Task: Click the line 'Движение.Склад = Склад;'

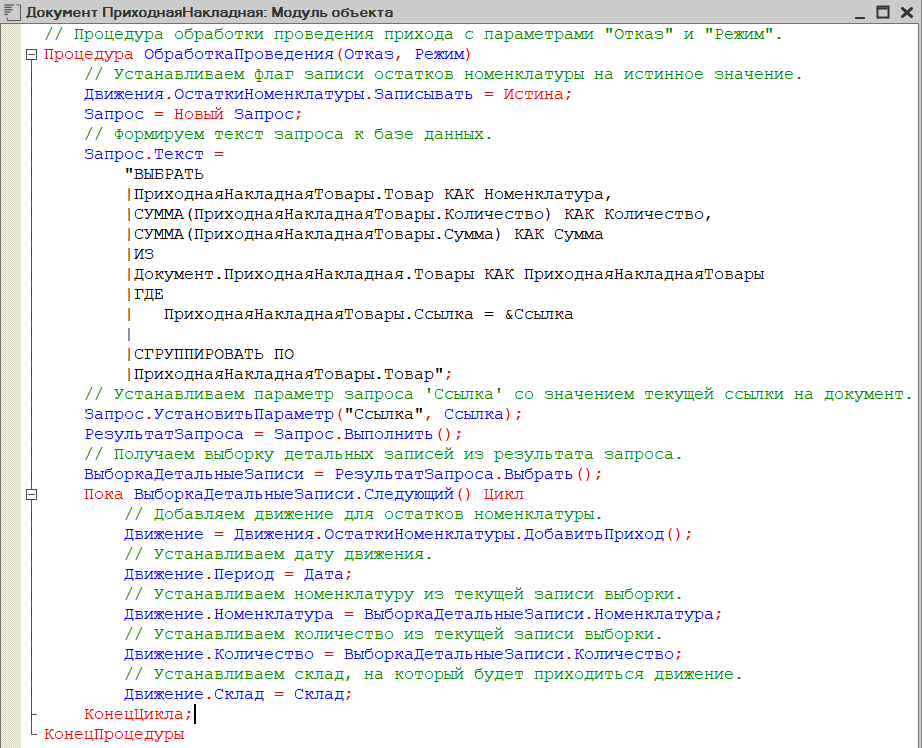Action: (x=238, y=694)
